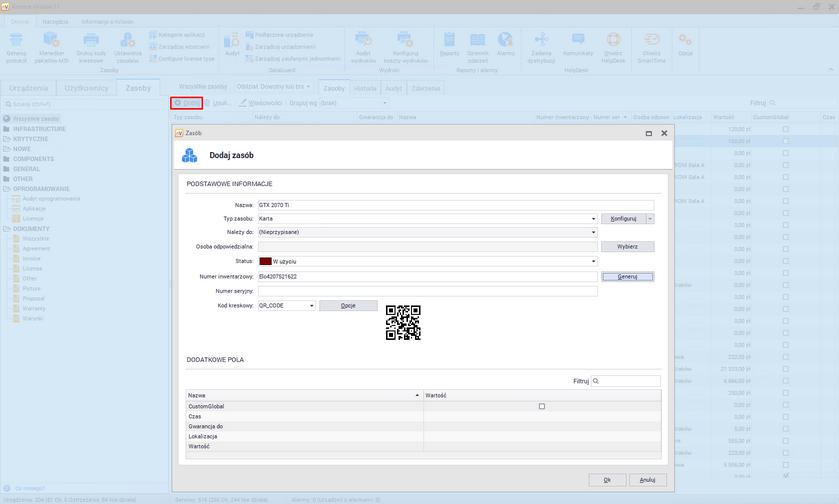
Task: Open the Status dropdown list
Action: coord(593,261)
